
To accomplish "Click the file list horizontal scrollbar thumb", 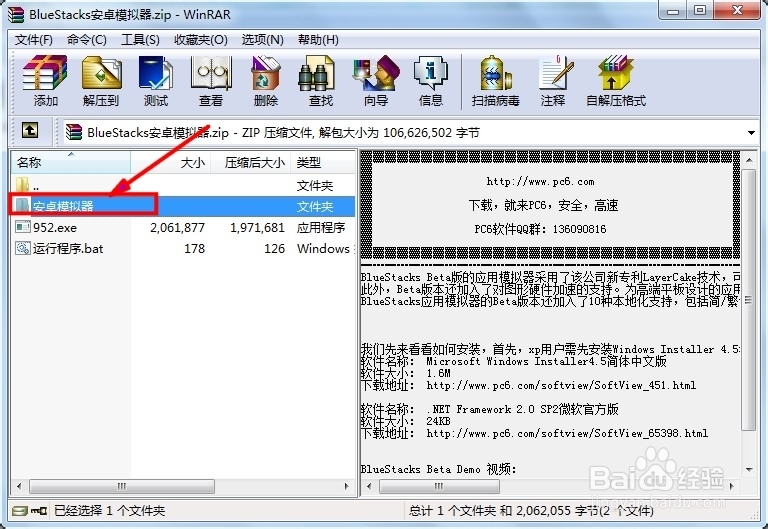I will pos(121,486).
